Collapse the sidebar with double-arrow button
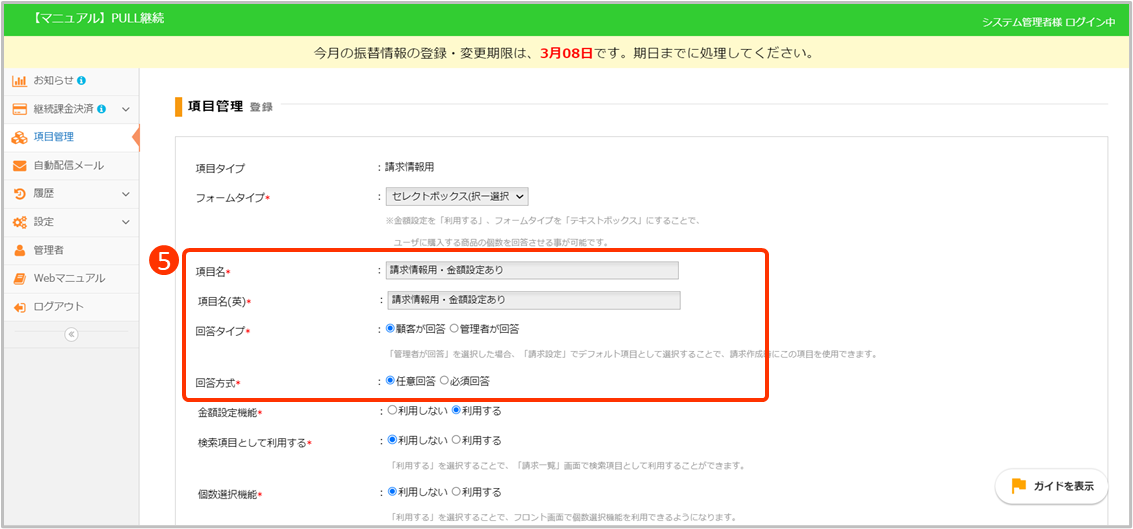The height and width of the screenshot is (529, 1133). click(71, 334)
